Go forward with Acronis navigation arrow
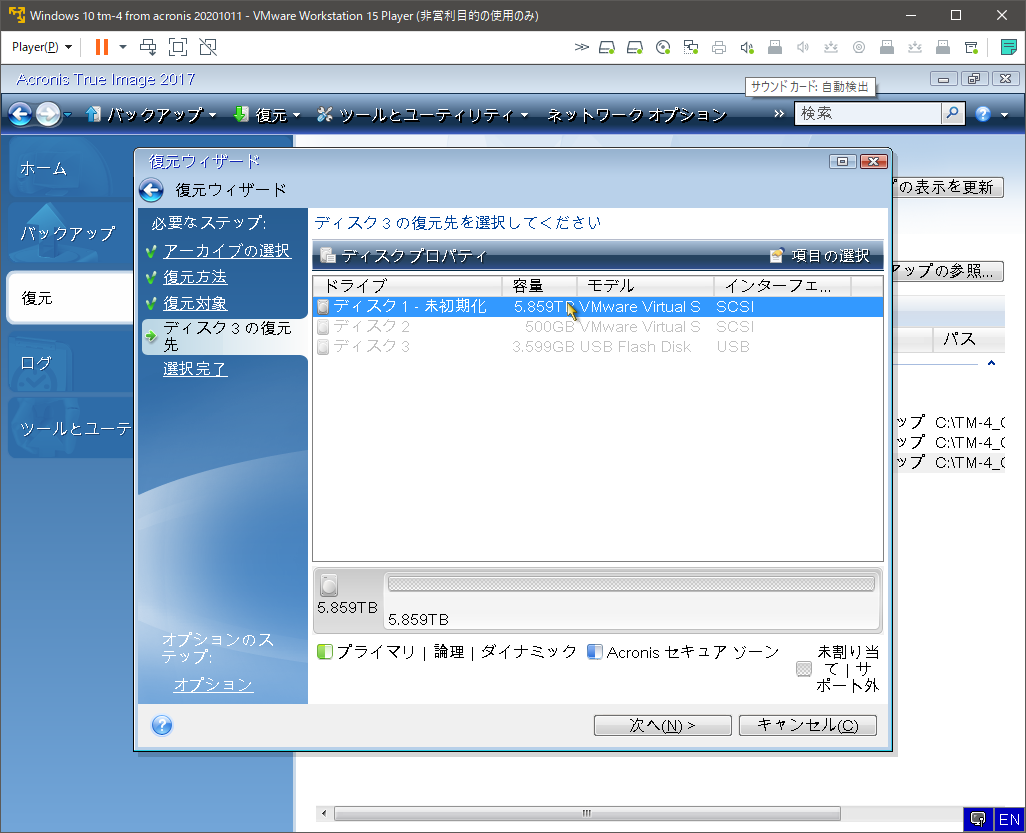1026x833 pixels. pyautogui.click(x=48, y=115)
